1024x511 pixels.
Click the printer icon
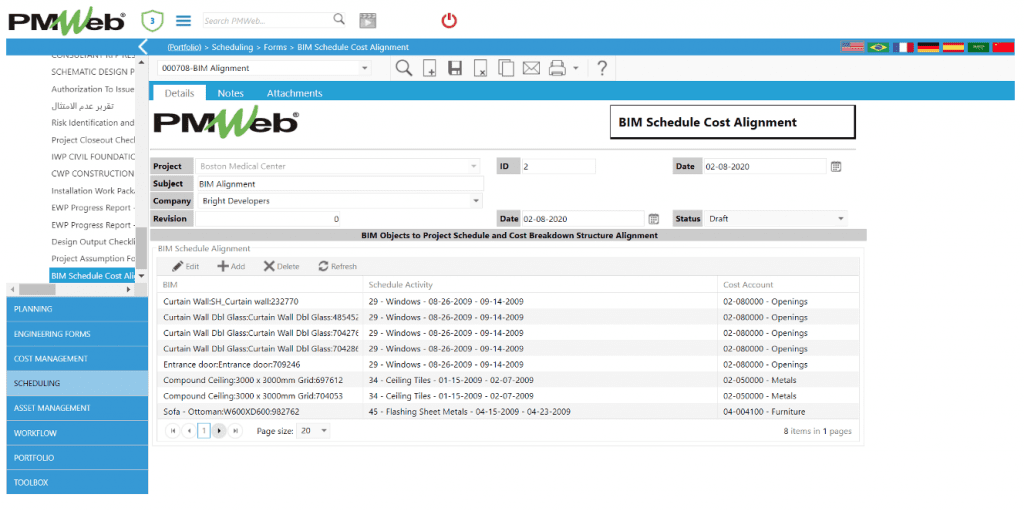[x=557, y=69]
